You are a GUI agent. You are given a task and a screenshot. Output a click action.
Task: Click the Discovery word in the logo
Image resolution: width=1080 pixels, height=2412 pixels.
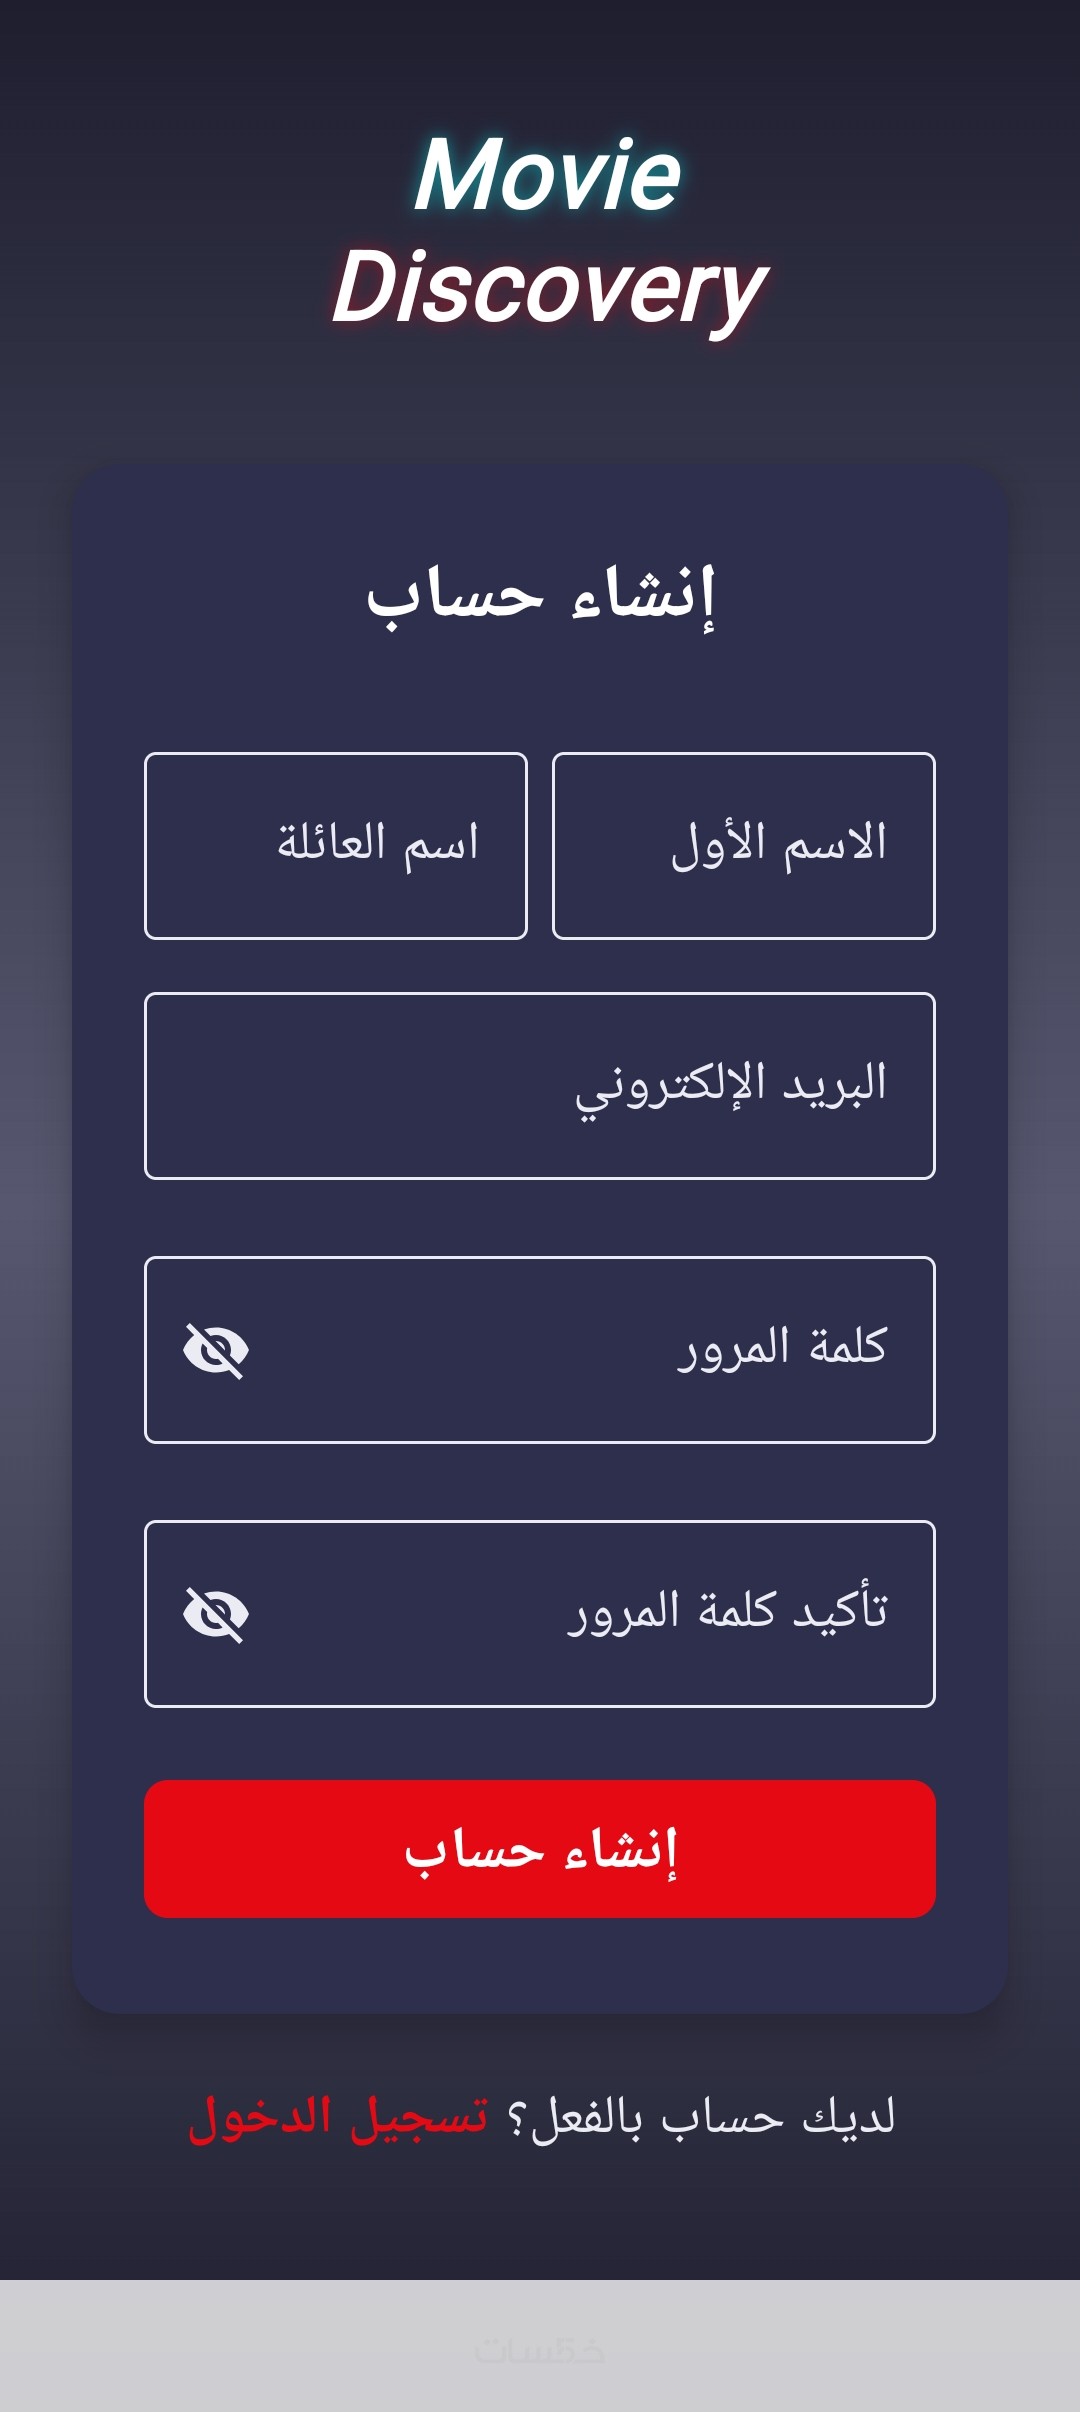click(548, 288)
